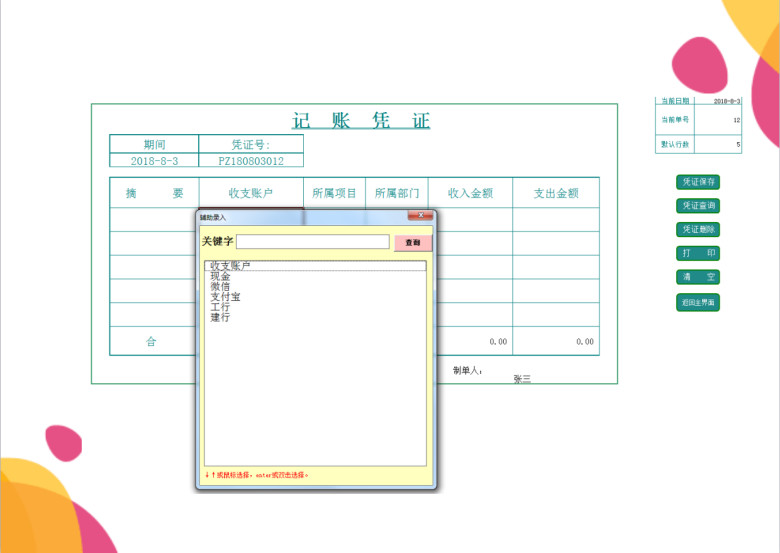Click the preparer name 张三
The height and width of the screenshot is (553, 780).
[x=522, y=379]
